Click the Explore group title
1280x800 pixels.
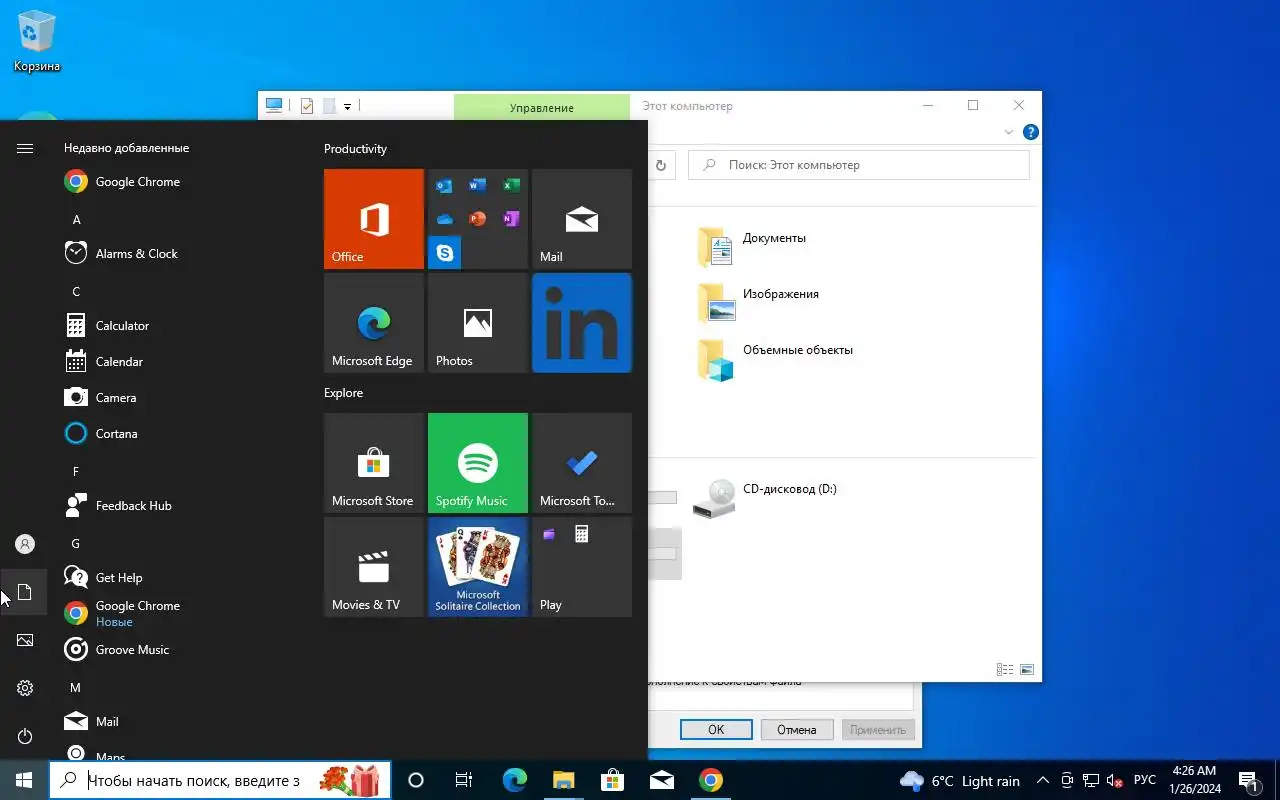pos(343,393)
